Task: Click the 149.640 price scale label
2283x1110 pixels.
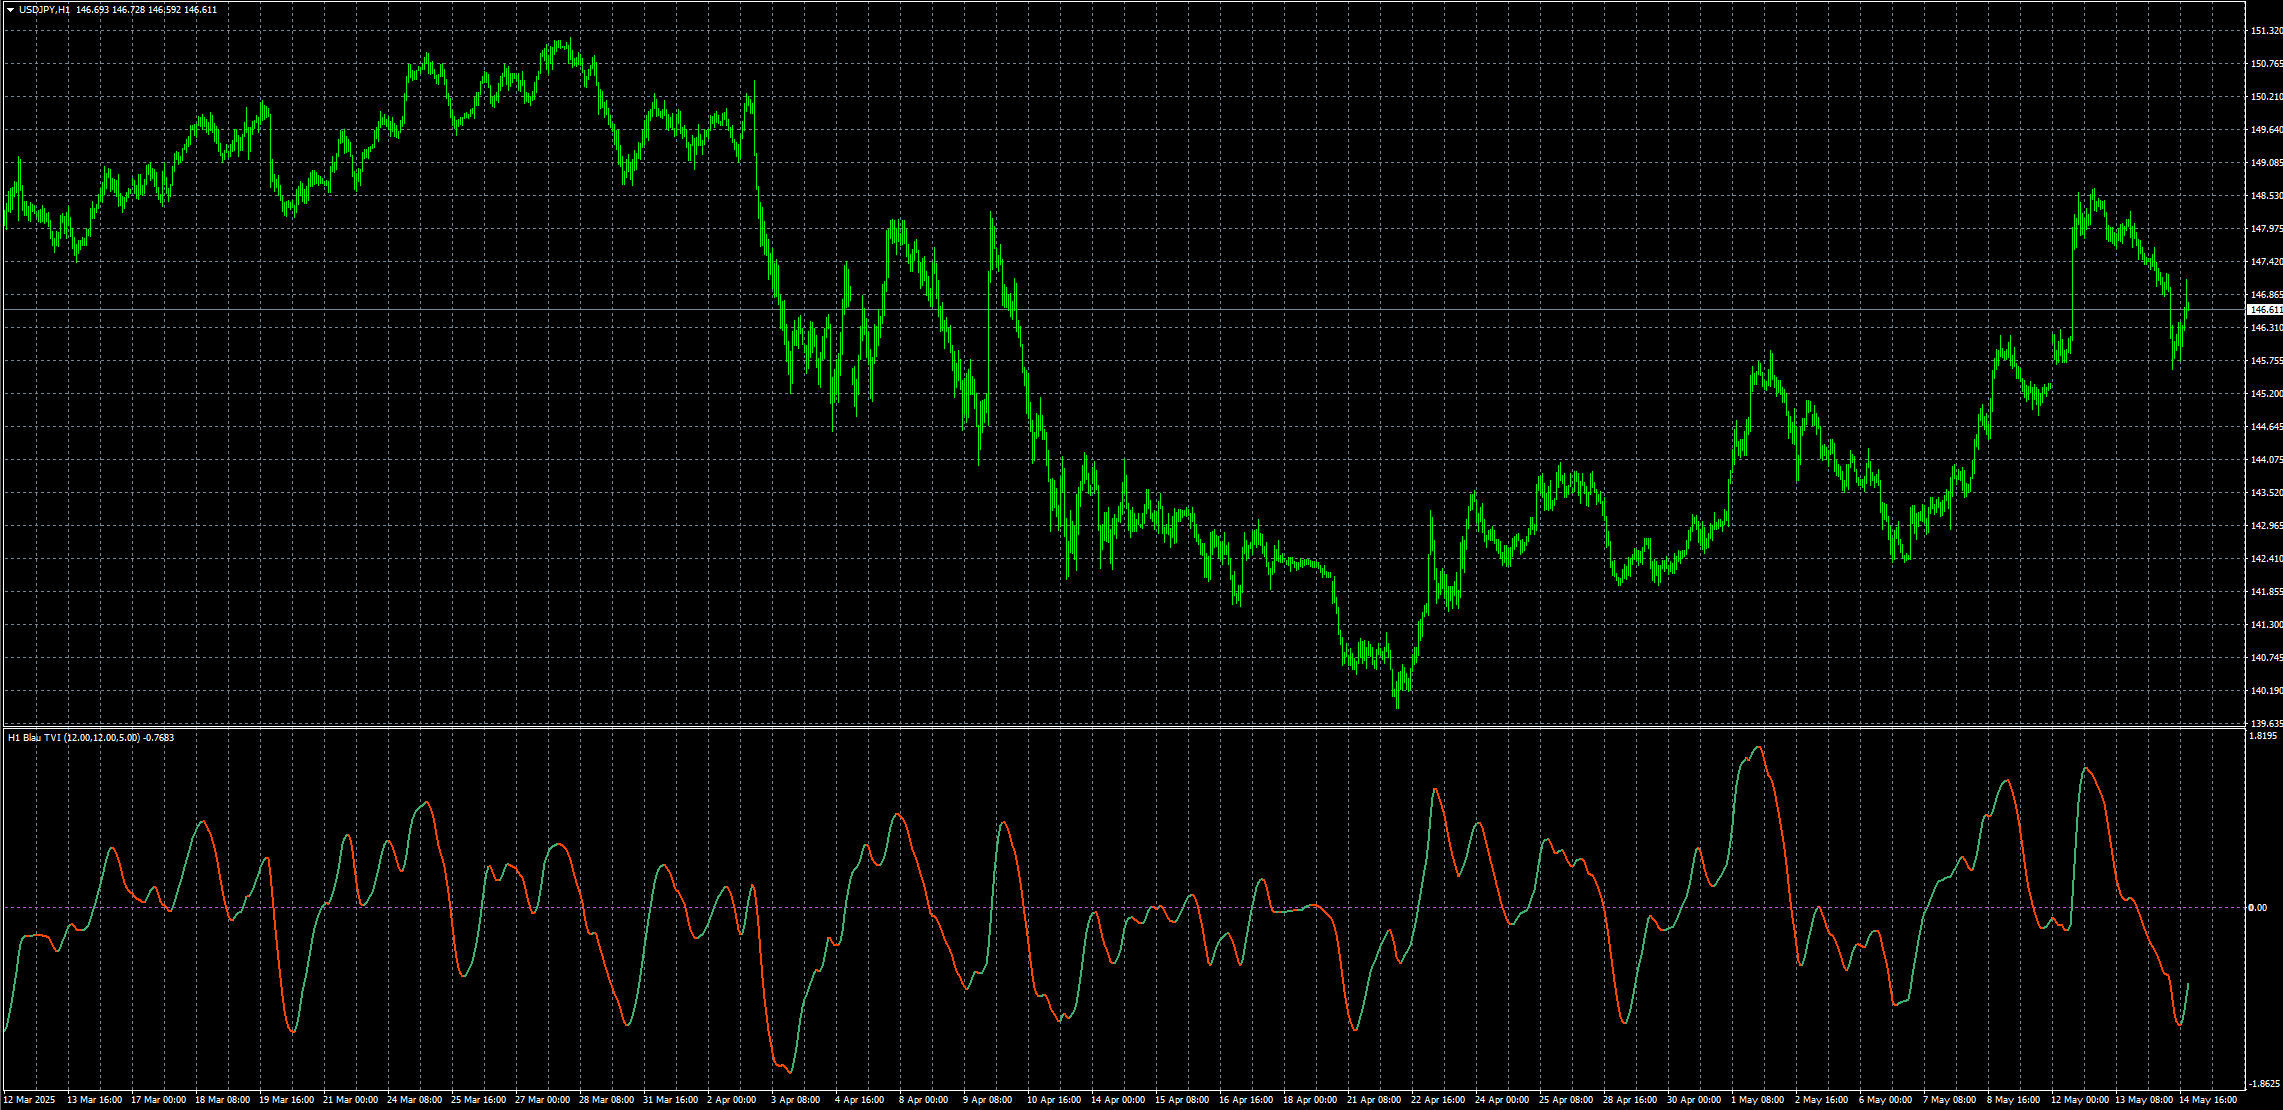Action: tap(2266, 130)
